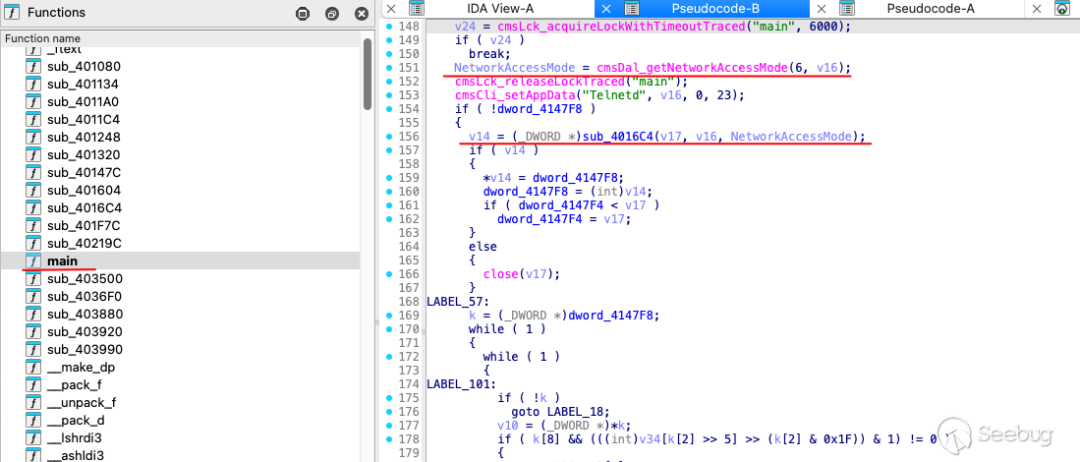Toggle breakpoint dot on line 153
Screen dimensions: 1080x462
click(389, 95)
